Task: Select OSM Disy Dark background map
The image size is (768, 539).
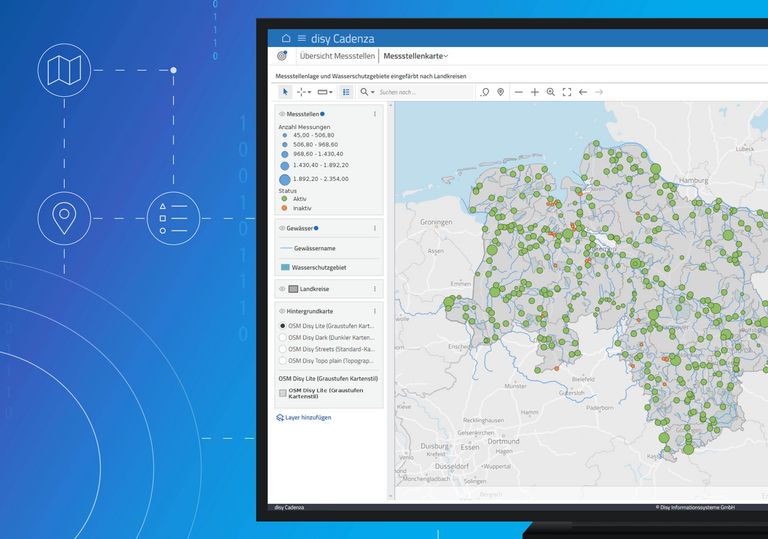Action: (x=283, y=337)
